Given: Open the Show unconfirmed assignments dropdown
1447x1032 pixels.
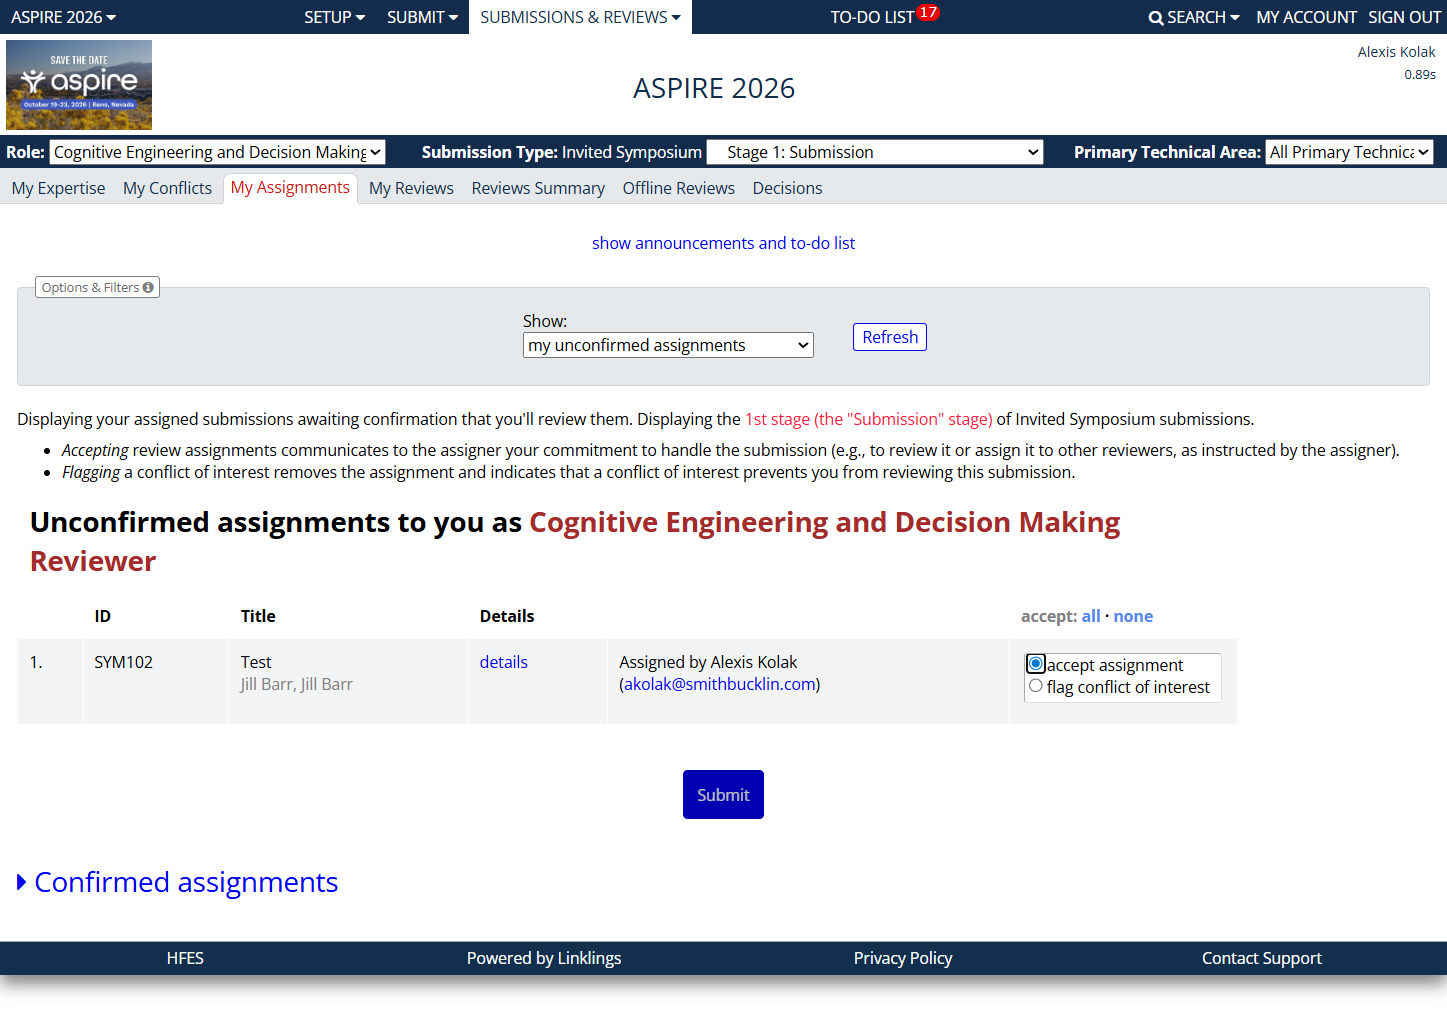Looking at the screenshot, I should pos(668,345).
